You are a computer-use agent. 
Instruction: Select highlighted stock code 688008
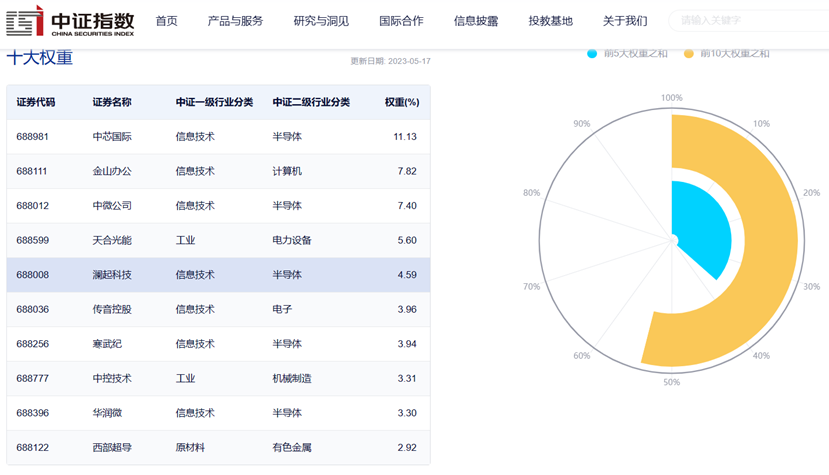32,275
